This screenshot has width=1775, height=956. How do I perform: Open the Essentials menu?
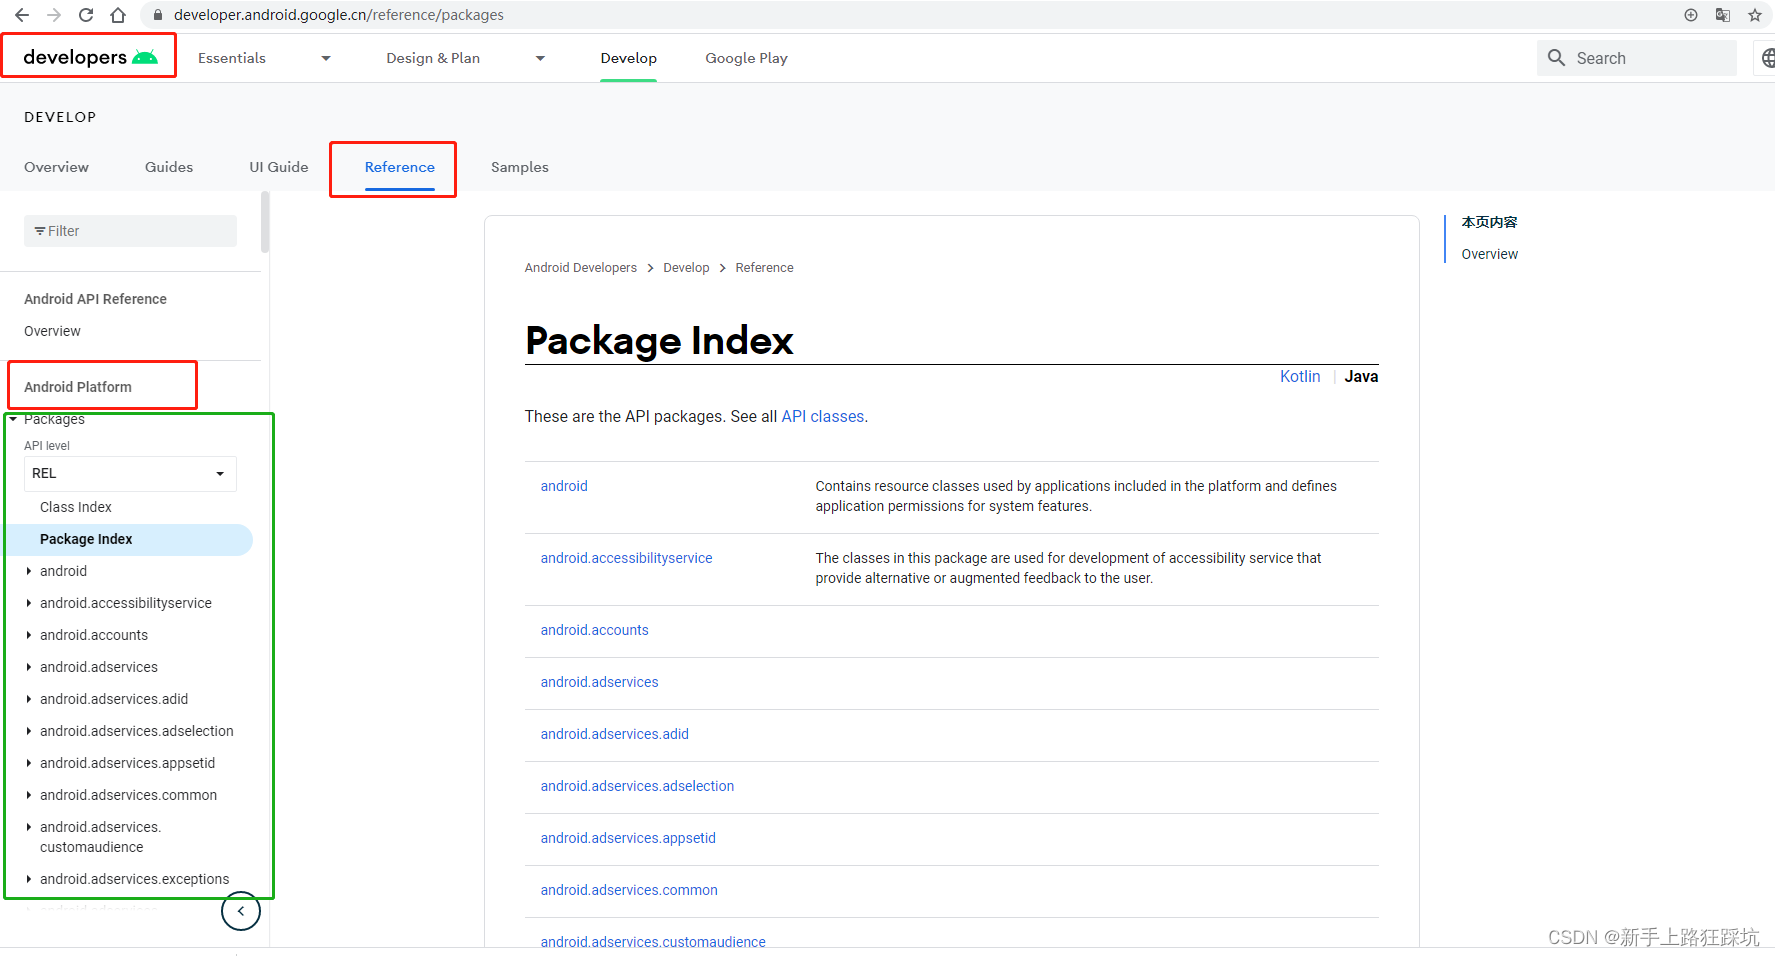(x=232, y=58)
